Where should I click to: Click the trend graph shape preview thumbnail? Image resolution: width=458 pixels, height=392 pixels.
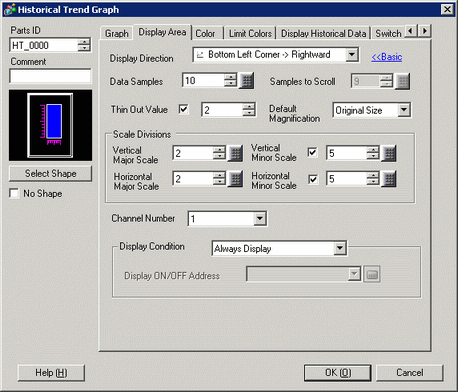(x=50, y=125)
